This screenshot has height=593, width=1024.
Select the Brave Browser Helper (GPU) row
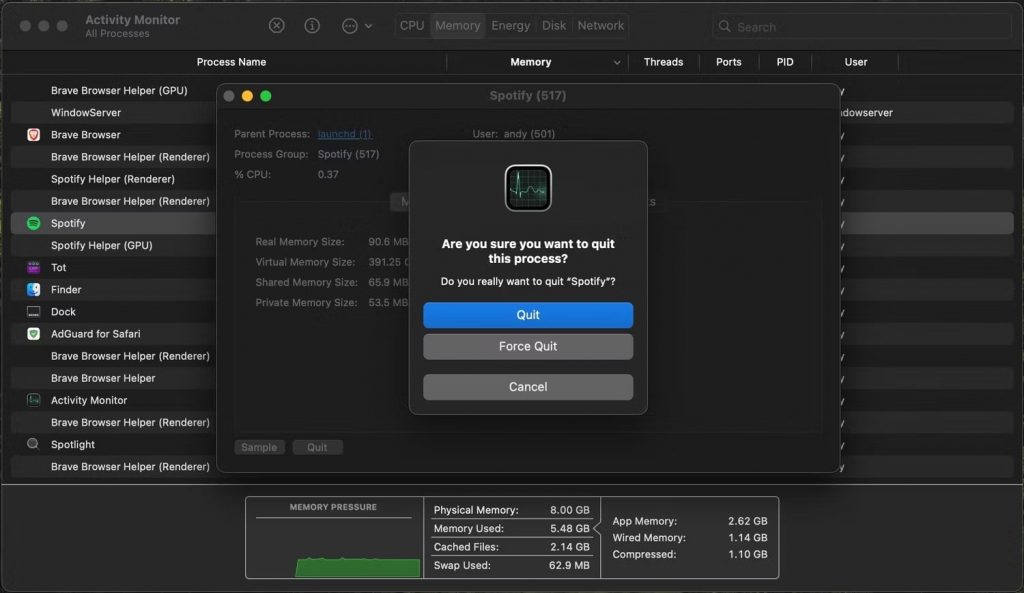[x=119, y=91]
